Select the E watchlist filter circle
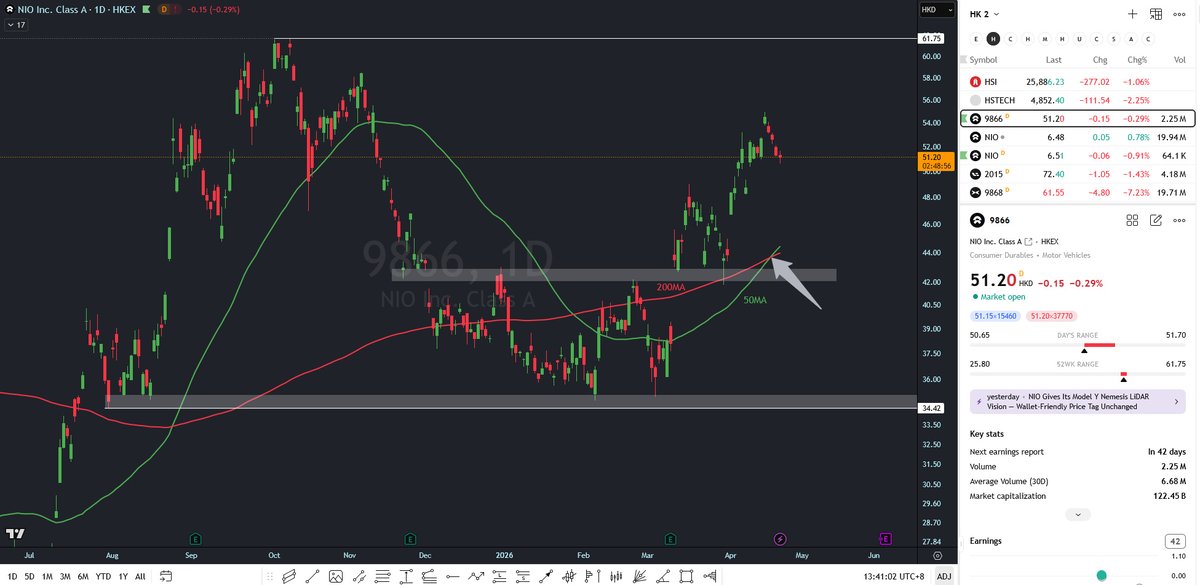Image resolution: width=1200 pixels, height=585 pixels. click(975, 39)
